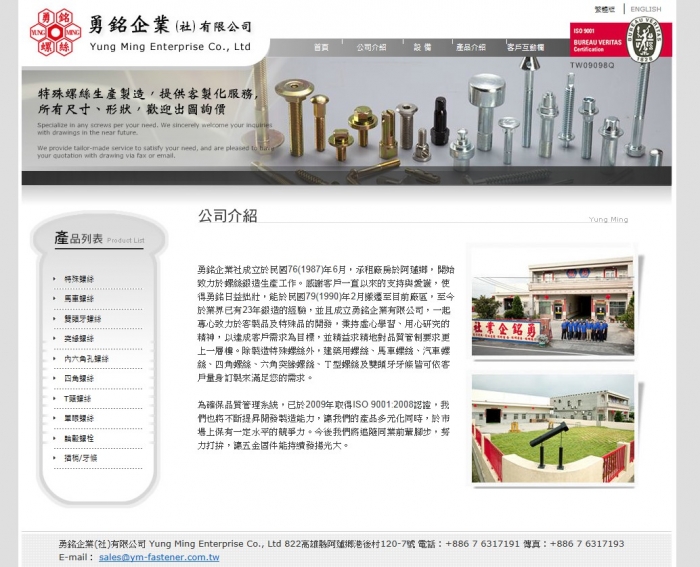The image size is (700, 567).
Task: Switch site language to ENGLISH
Action: click(646, 9)
